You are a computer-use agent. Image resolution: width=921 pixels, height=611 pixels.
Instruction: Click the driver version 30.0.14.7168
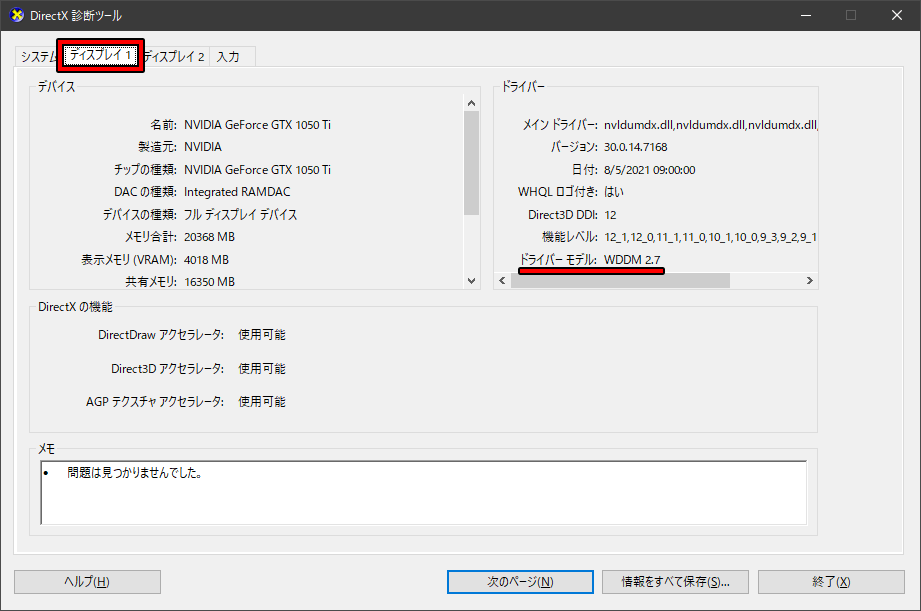[636, 147]
